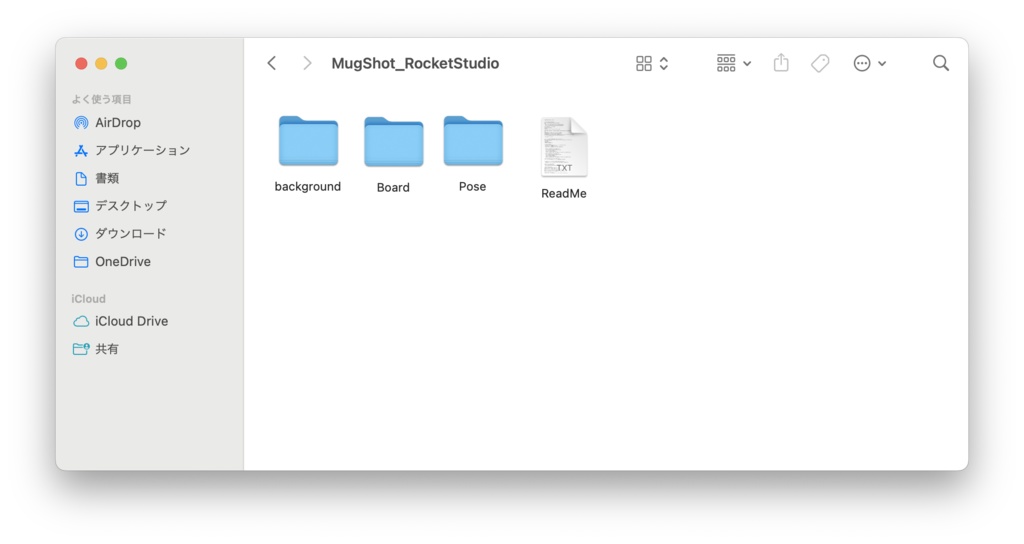Click the iCloud section header
The width and height of the screenshot is (1024, 544).
click(88, 298)
